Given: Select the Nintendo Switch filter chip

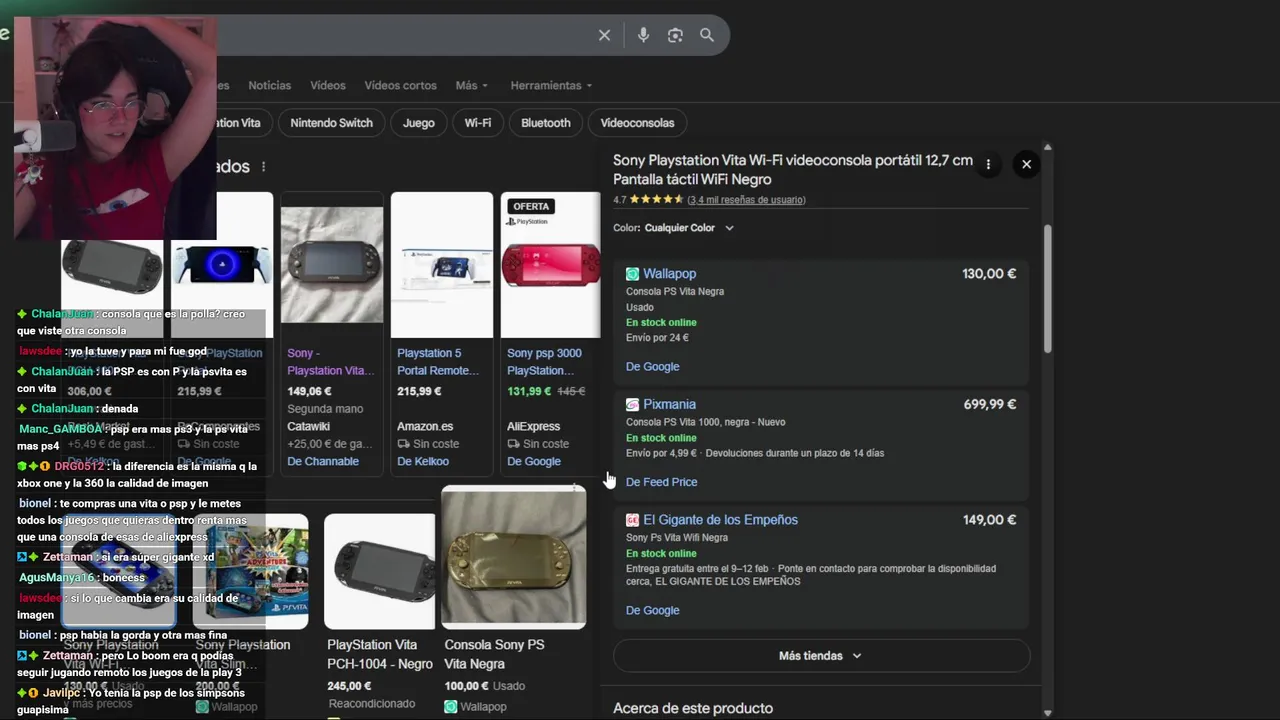Looking at the screenshot, I should coord(331,123).
